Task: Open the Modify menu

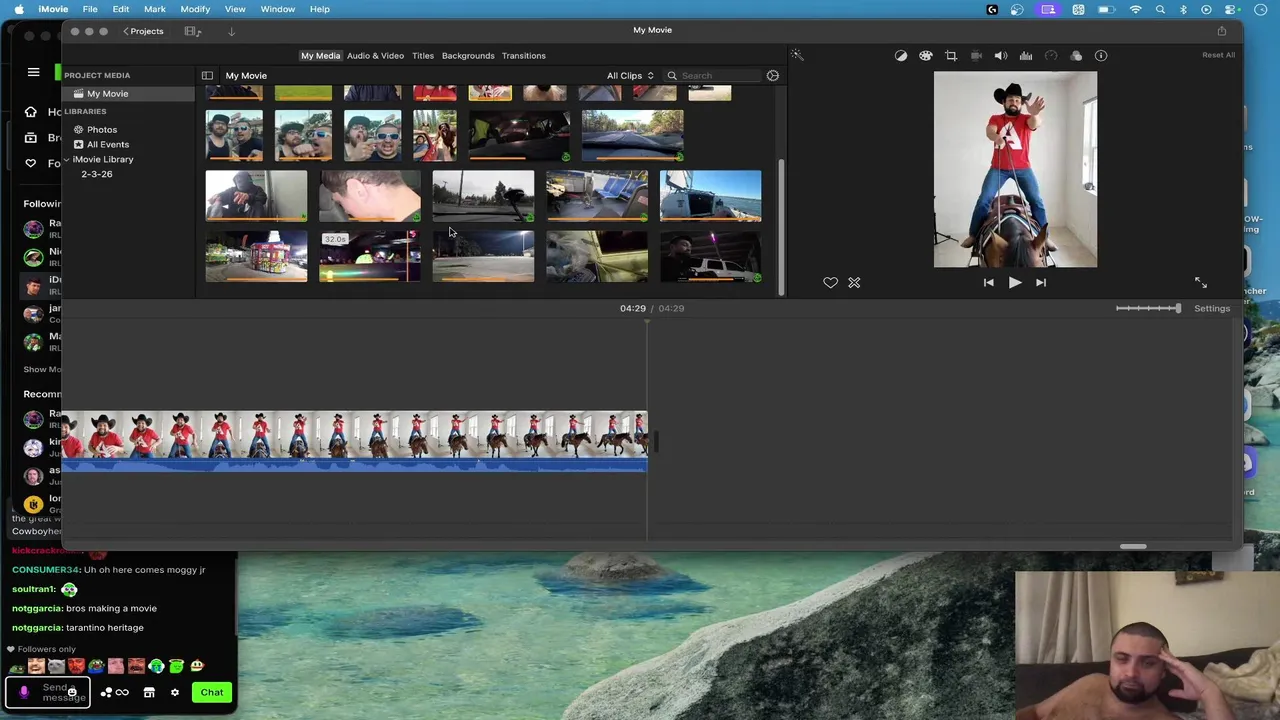Action: (195, 9)
